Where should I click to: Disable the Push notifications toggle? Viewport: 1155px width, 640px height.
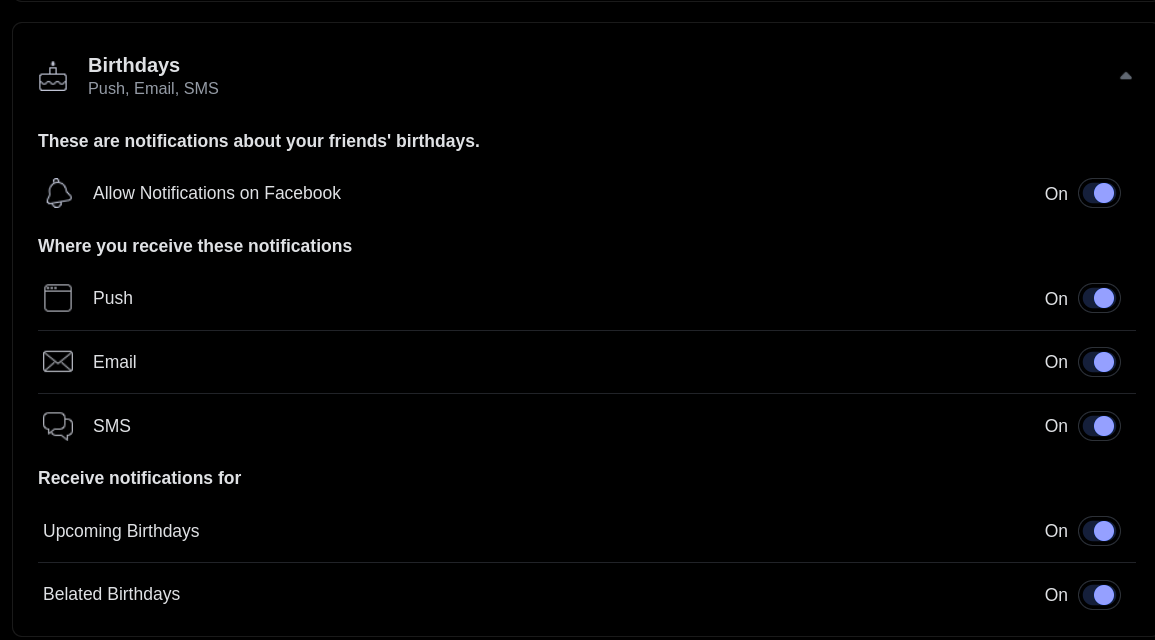[x=1099, y=298]
